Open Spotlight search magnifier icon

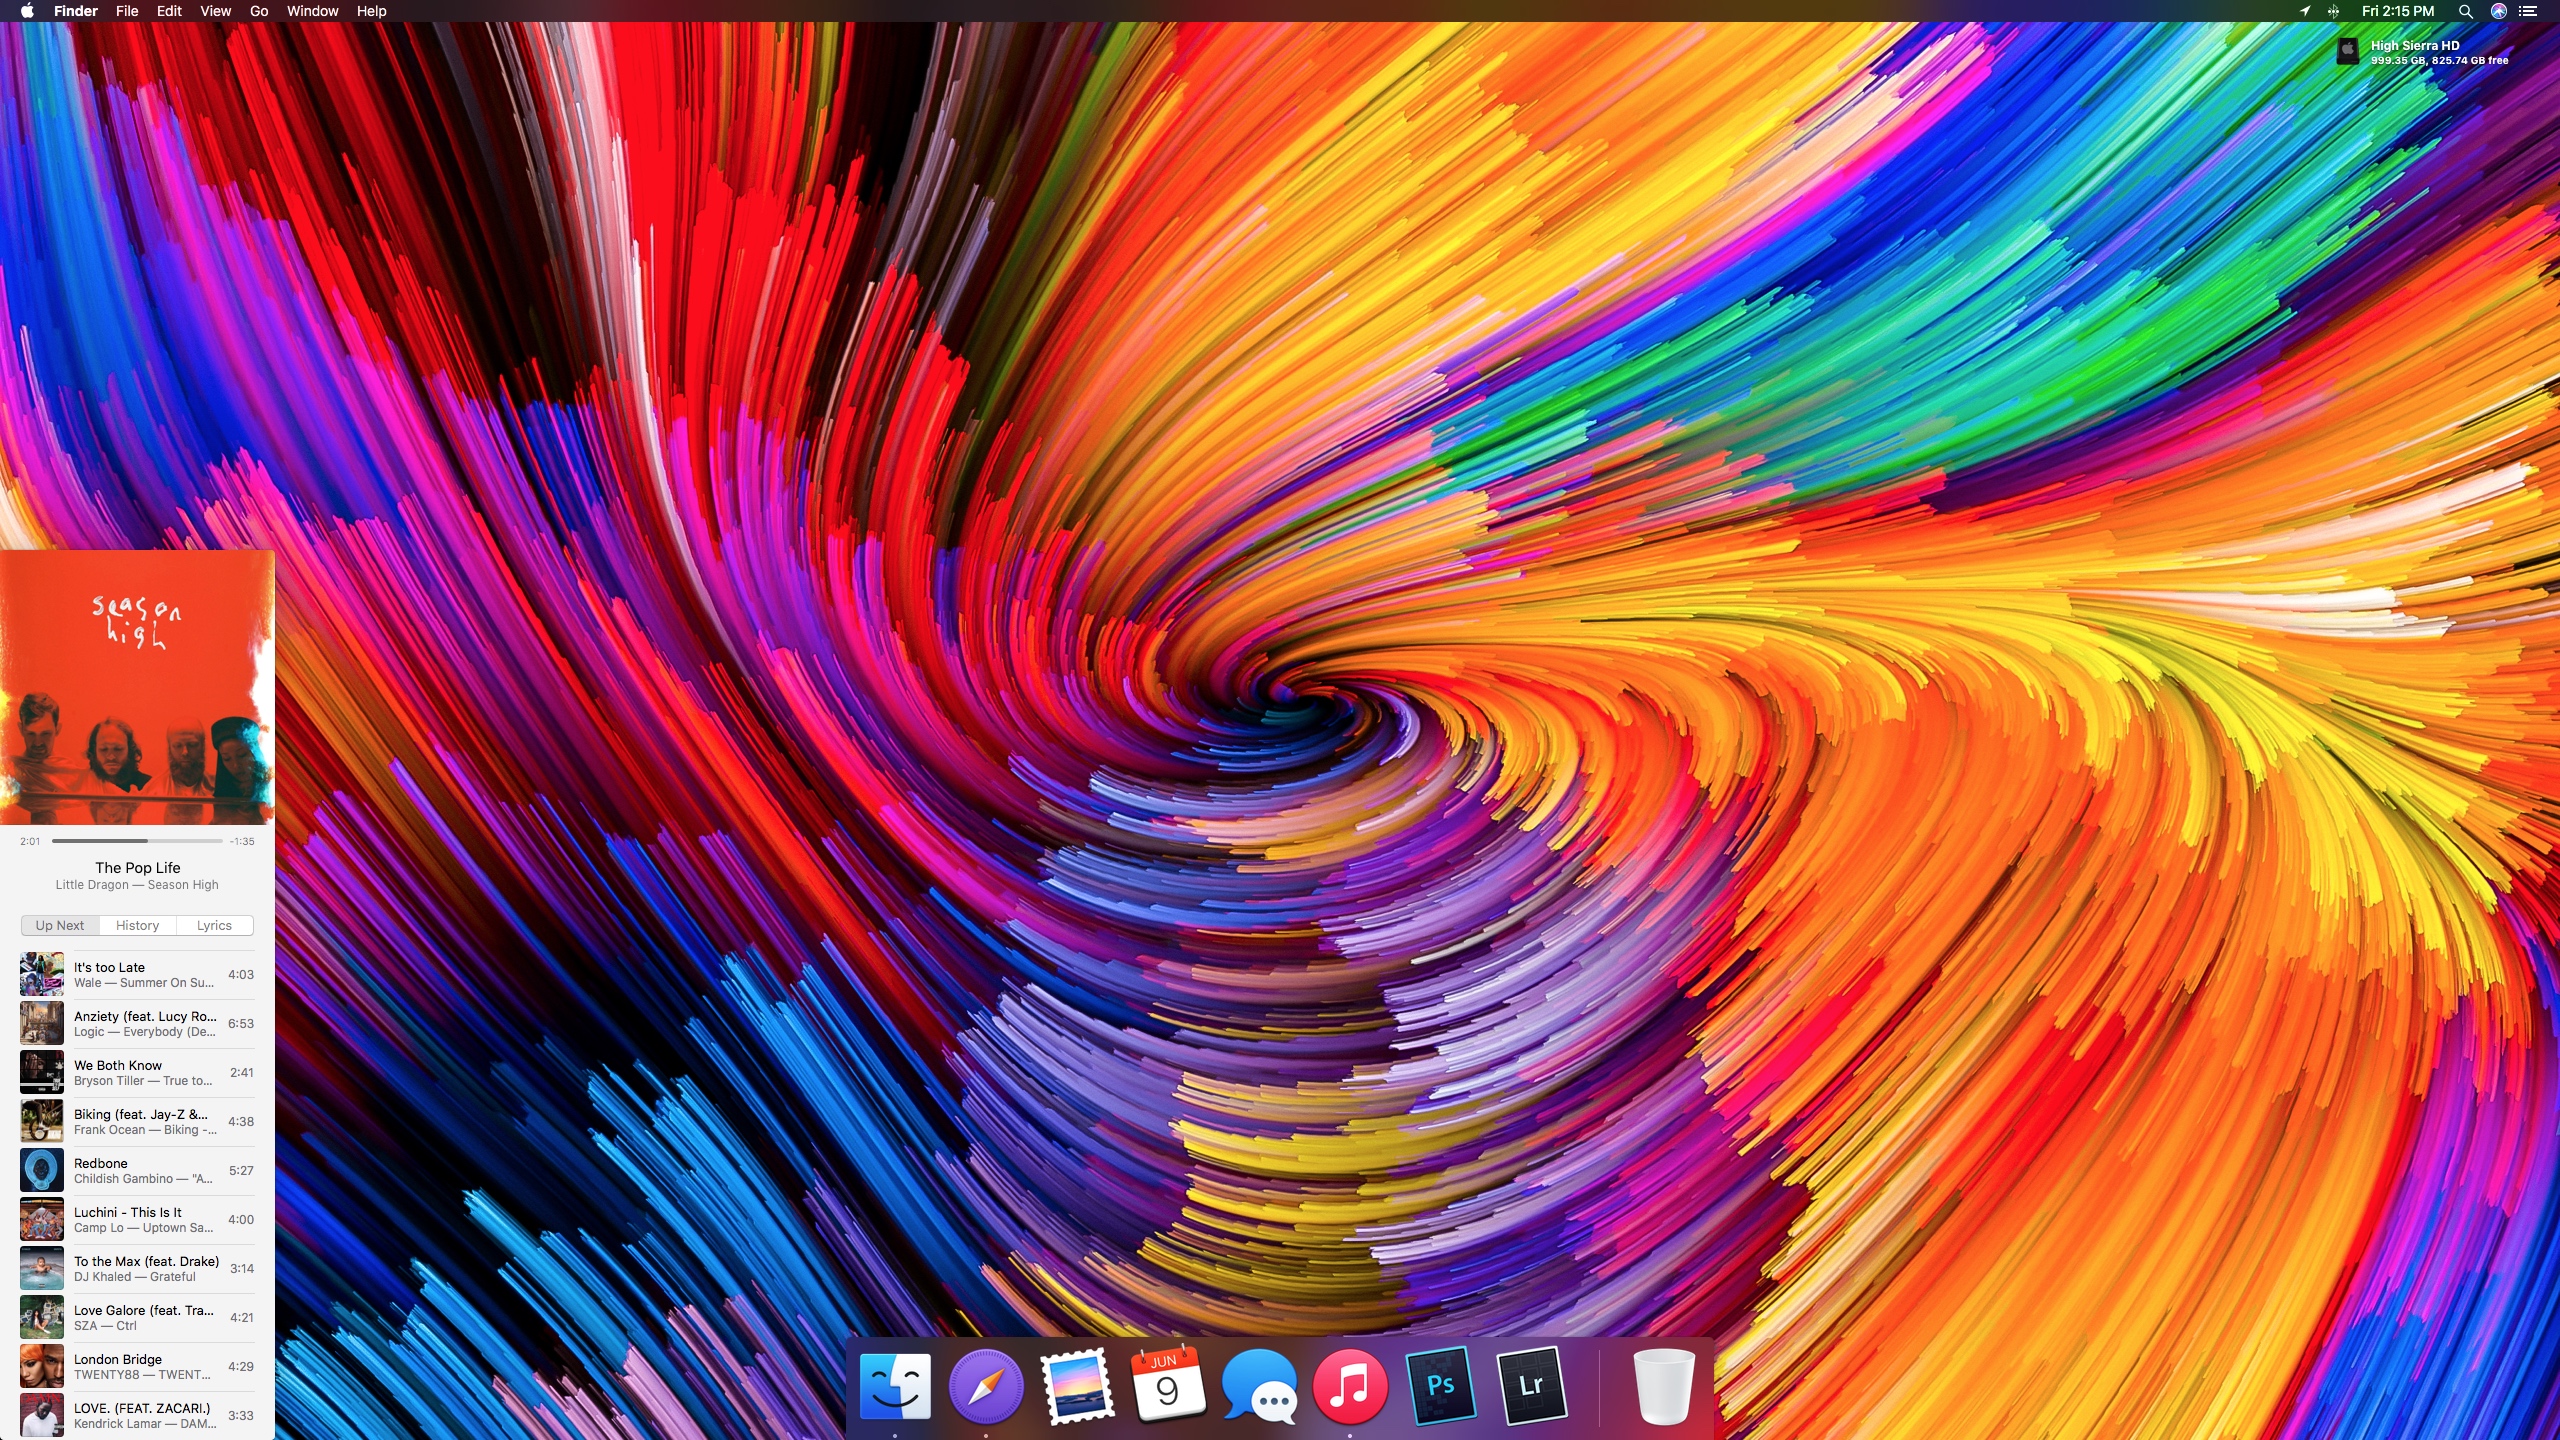point(2465,11)
